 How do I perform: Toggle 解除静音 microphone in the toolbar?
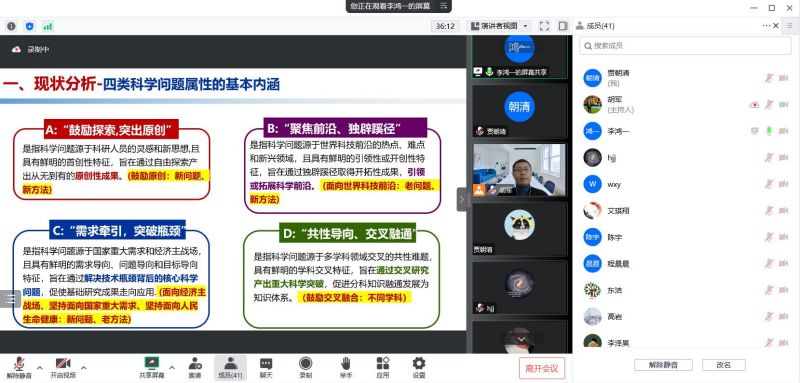click(19, 367)
